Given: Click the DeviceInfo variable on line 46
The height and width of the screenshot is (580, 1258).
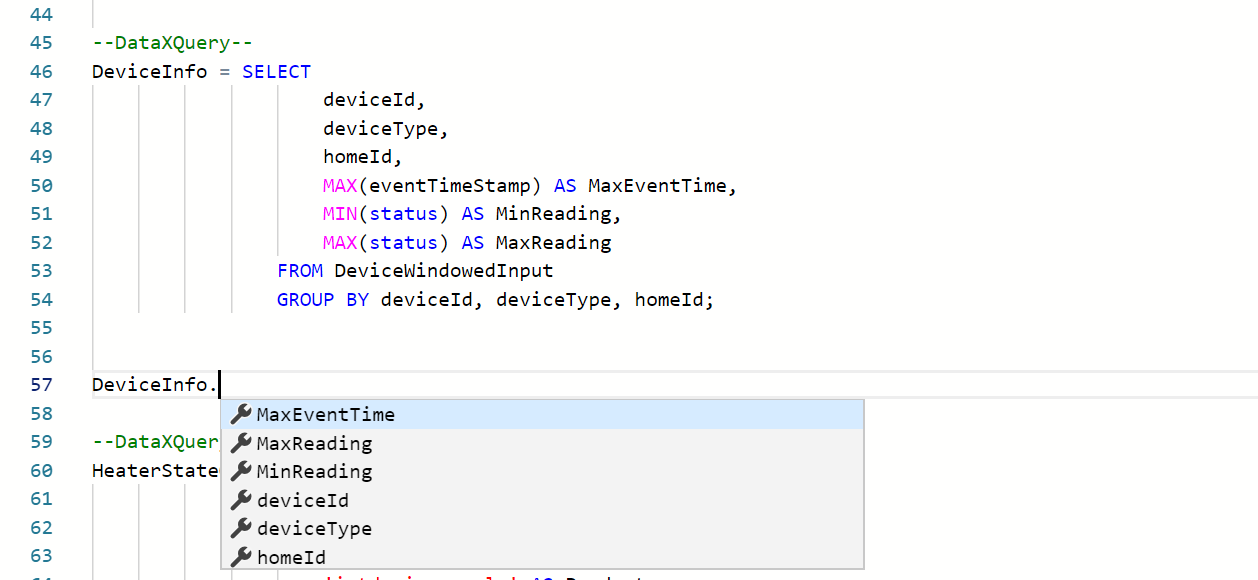Looking at the screenshot, I should click(150, 72).
